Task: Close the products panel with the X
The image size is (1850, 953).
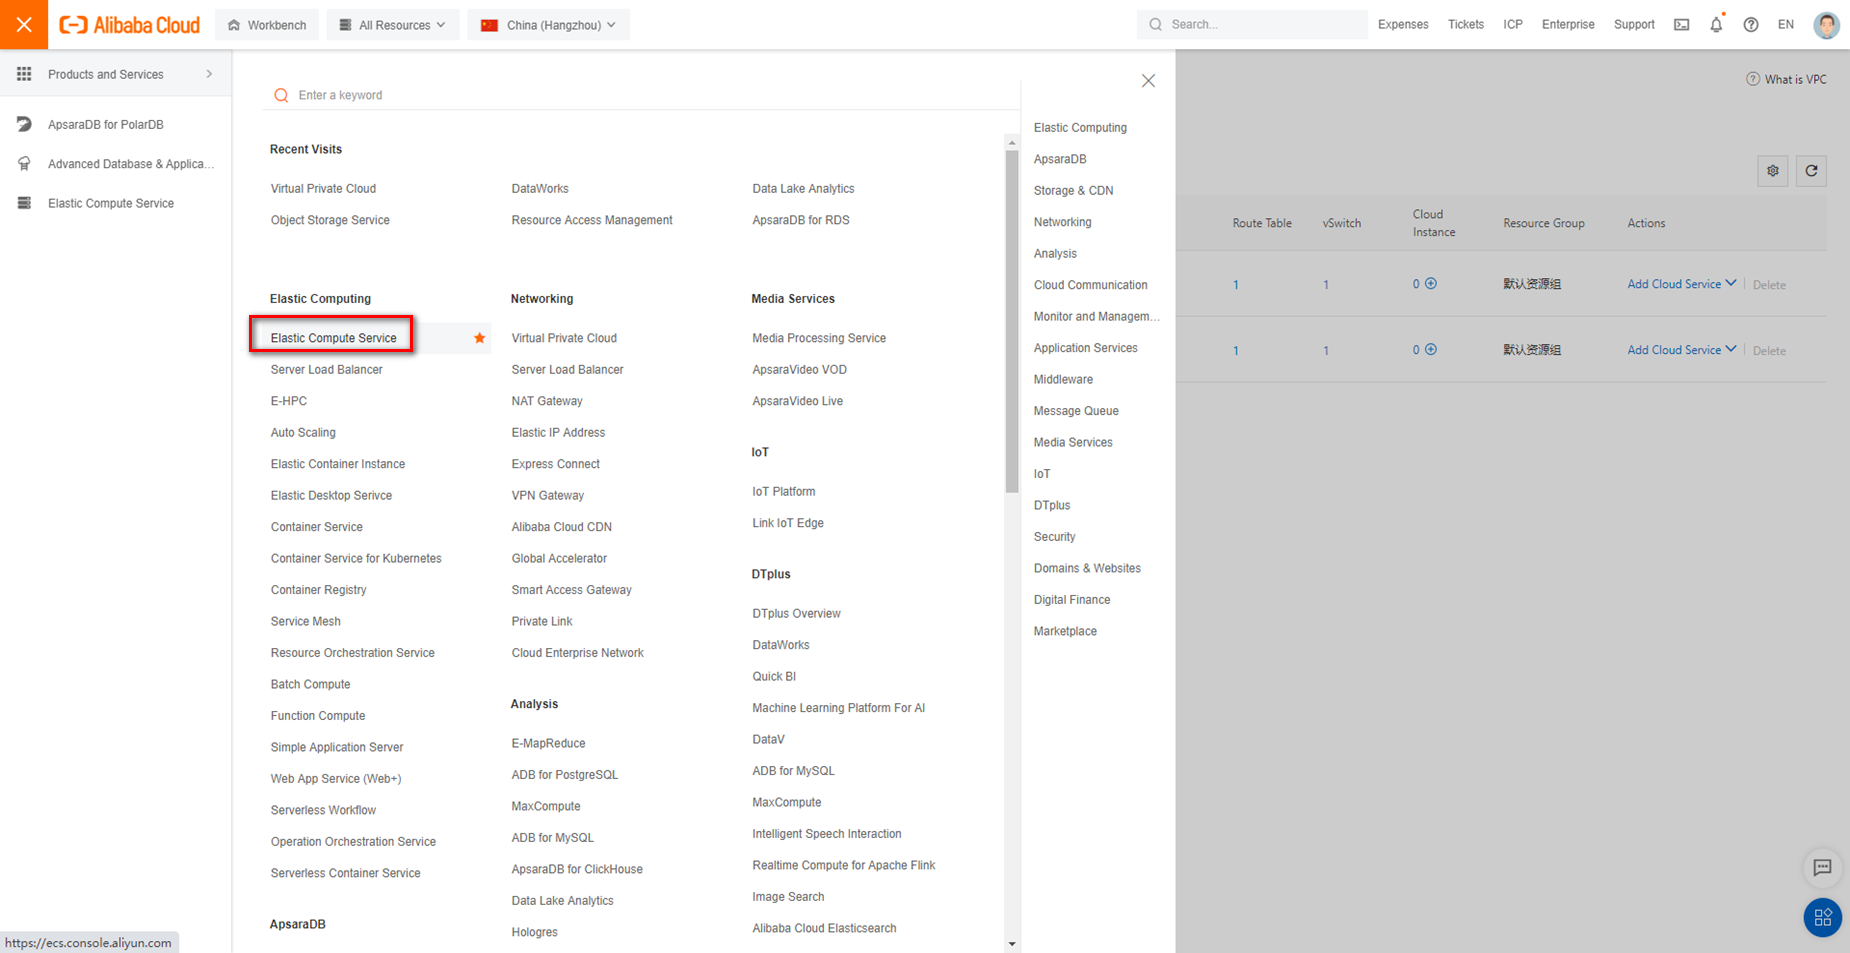Action: 1148,81
